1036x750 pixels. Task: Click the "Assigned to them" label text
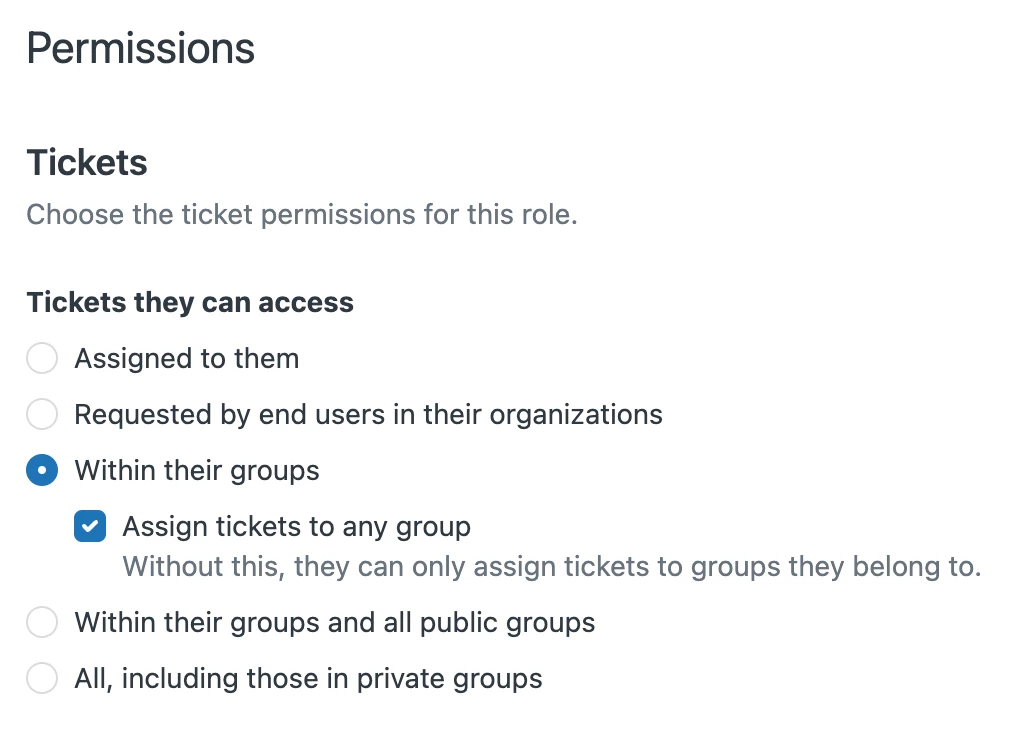pyautogui.click(x=187, y=359)
